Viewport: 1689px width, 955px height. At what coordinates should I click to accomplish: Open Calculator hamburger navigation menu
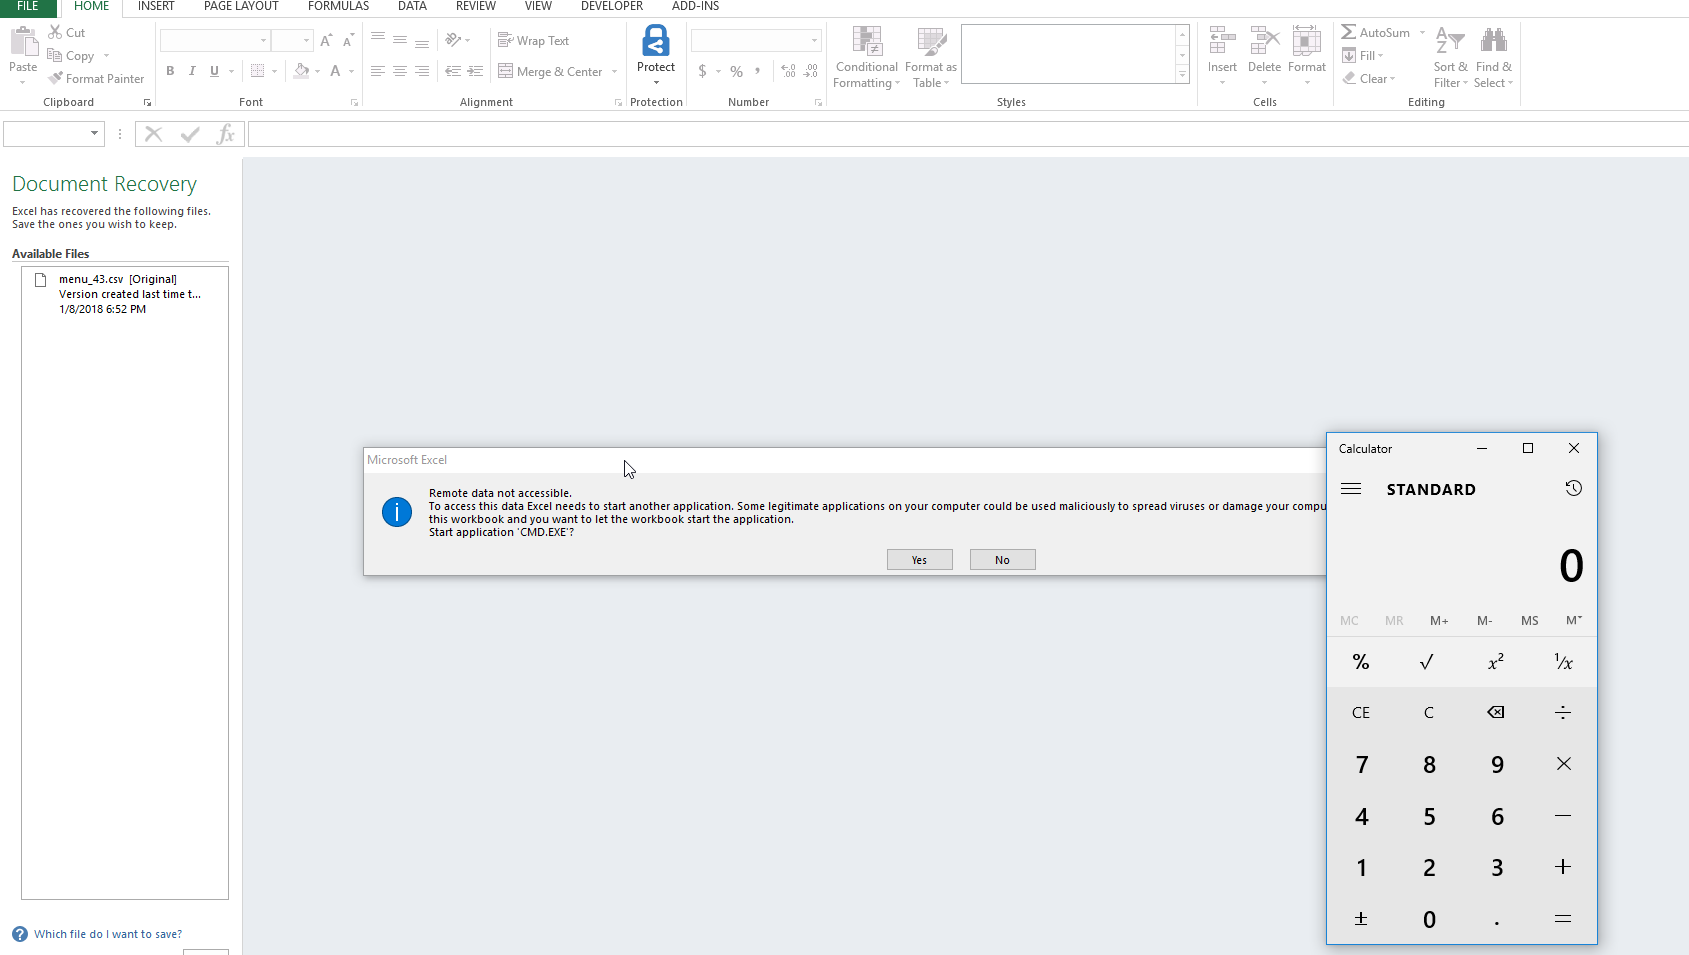coord(1351,489)
